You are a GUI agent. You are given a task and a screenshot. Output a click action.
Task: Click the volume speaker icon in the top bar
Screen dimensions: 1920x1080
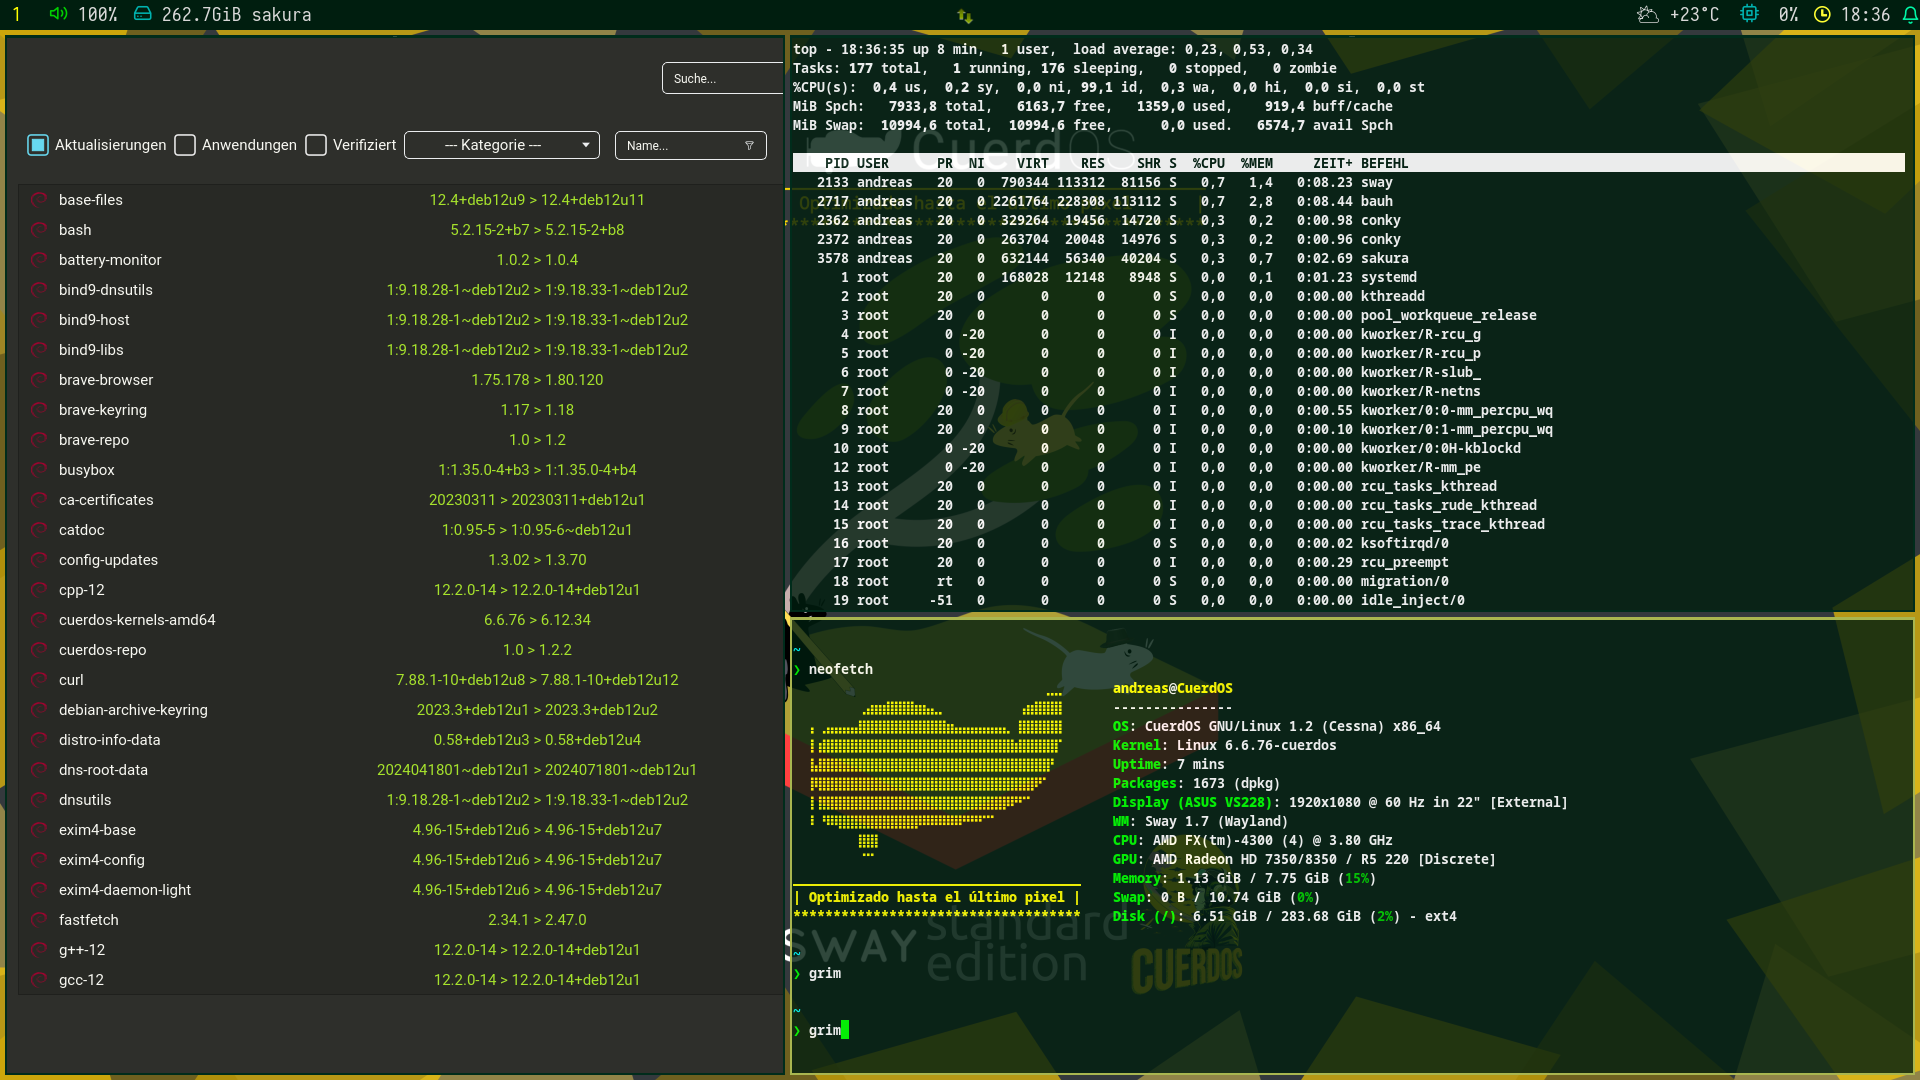pyautogui.click(x=58, y=14)
